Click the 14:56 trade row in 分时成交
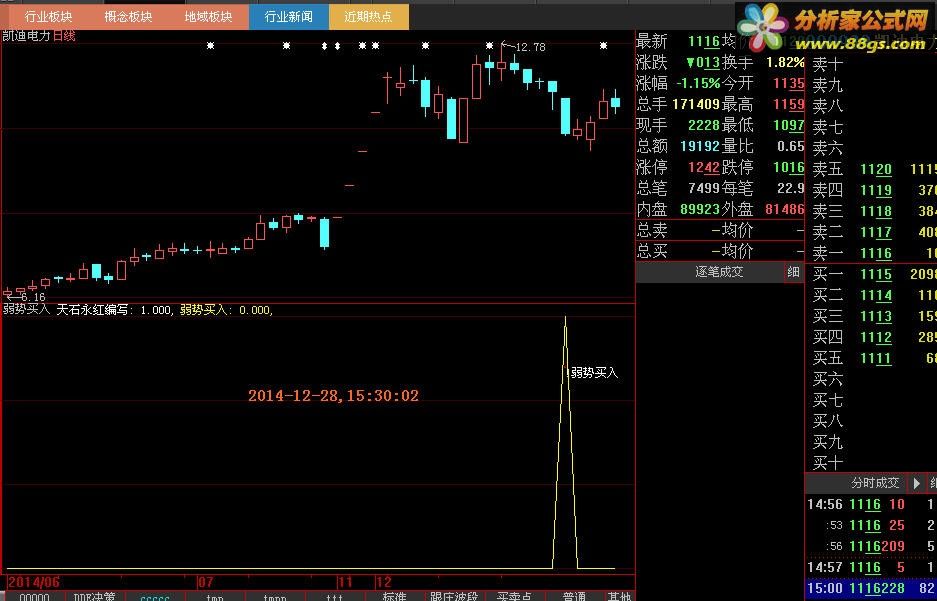 (871, 505)
